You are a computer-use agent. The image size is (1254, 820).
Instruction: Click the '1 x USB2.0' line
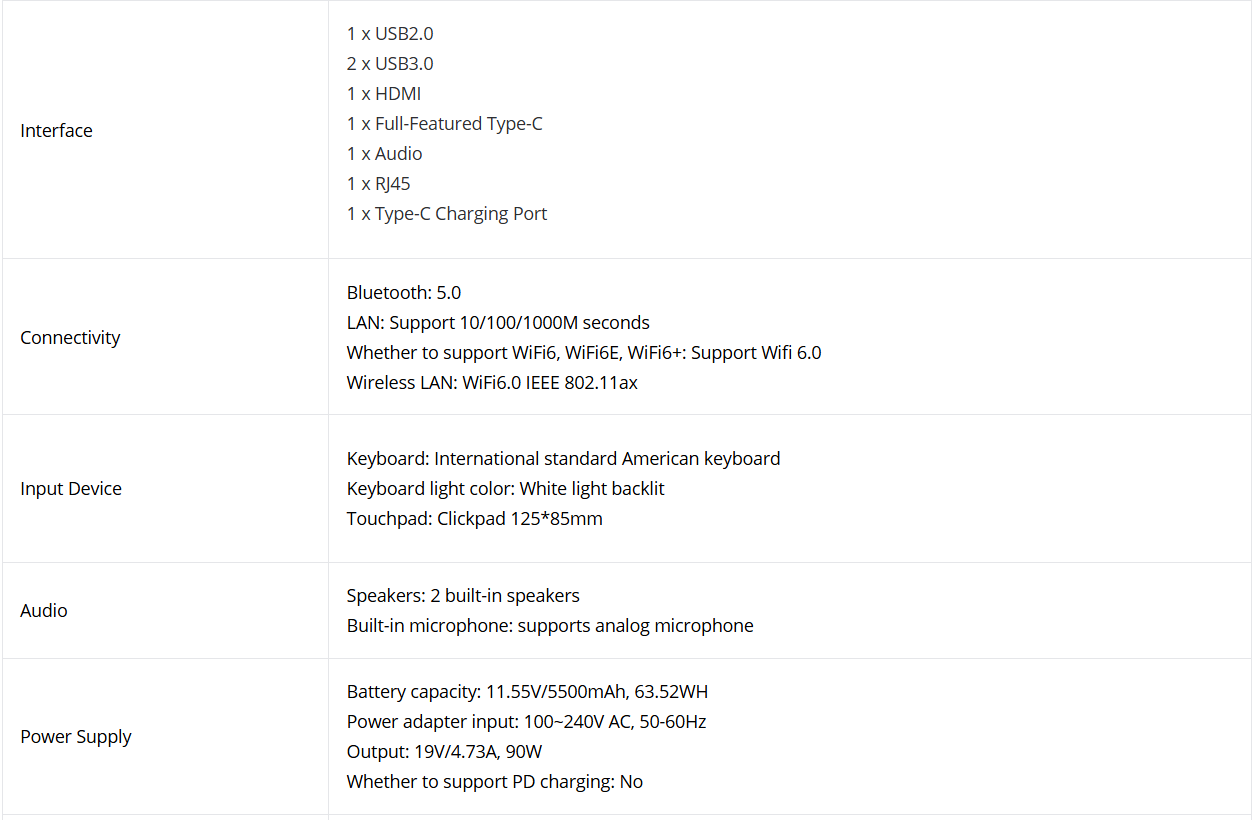390,34
